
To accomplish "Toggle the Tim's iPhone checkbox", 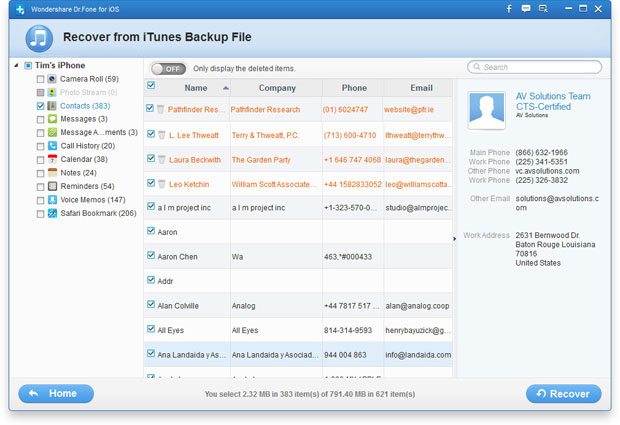I will click(28, 66).
